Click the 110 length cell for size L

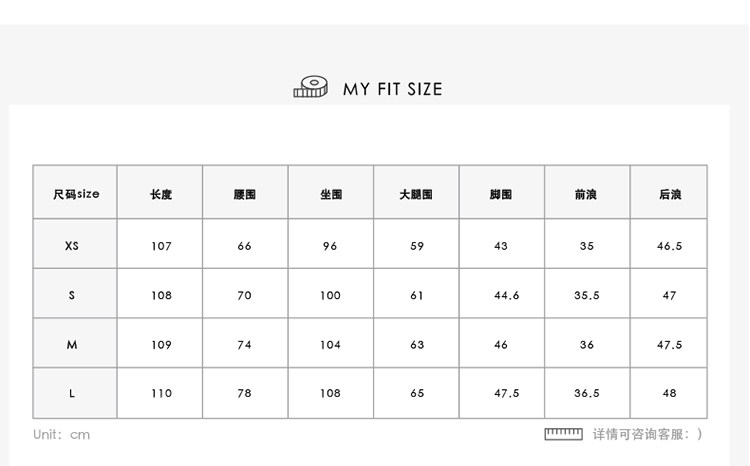pyautogui.click(x=161, y=394)
